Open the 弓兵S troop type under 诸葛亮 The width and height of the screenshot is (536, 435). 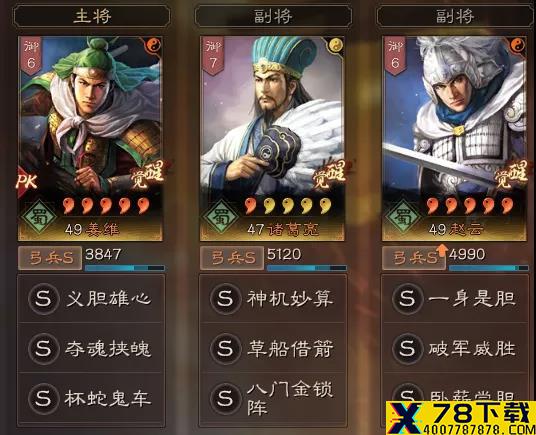232,258
